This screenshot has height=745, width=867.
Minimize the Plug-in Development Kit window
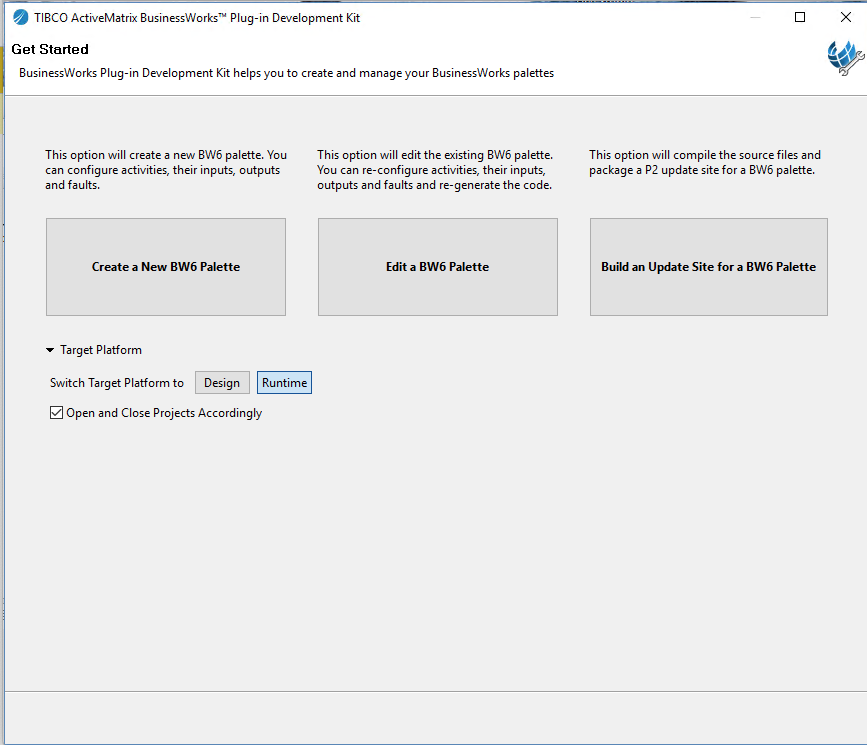755,17
